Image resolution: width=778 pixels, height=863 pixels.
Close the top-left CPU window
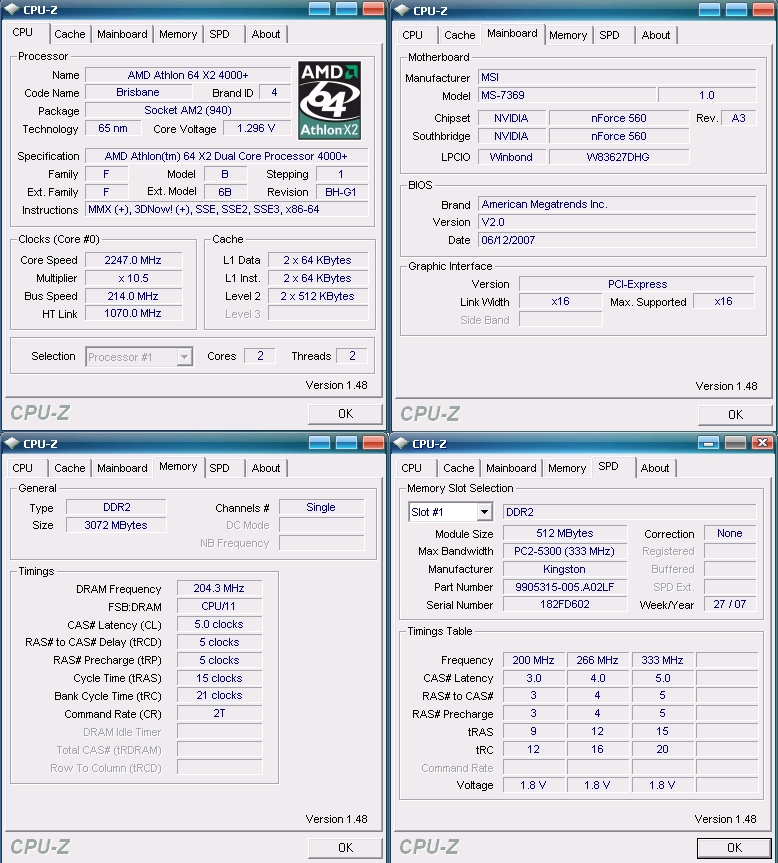[x=374, y=9]
